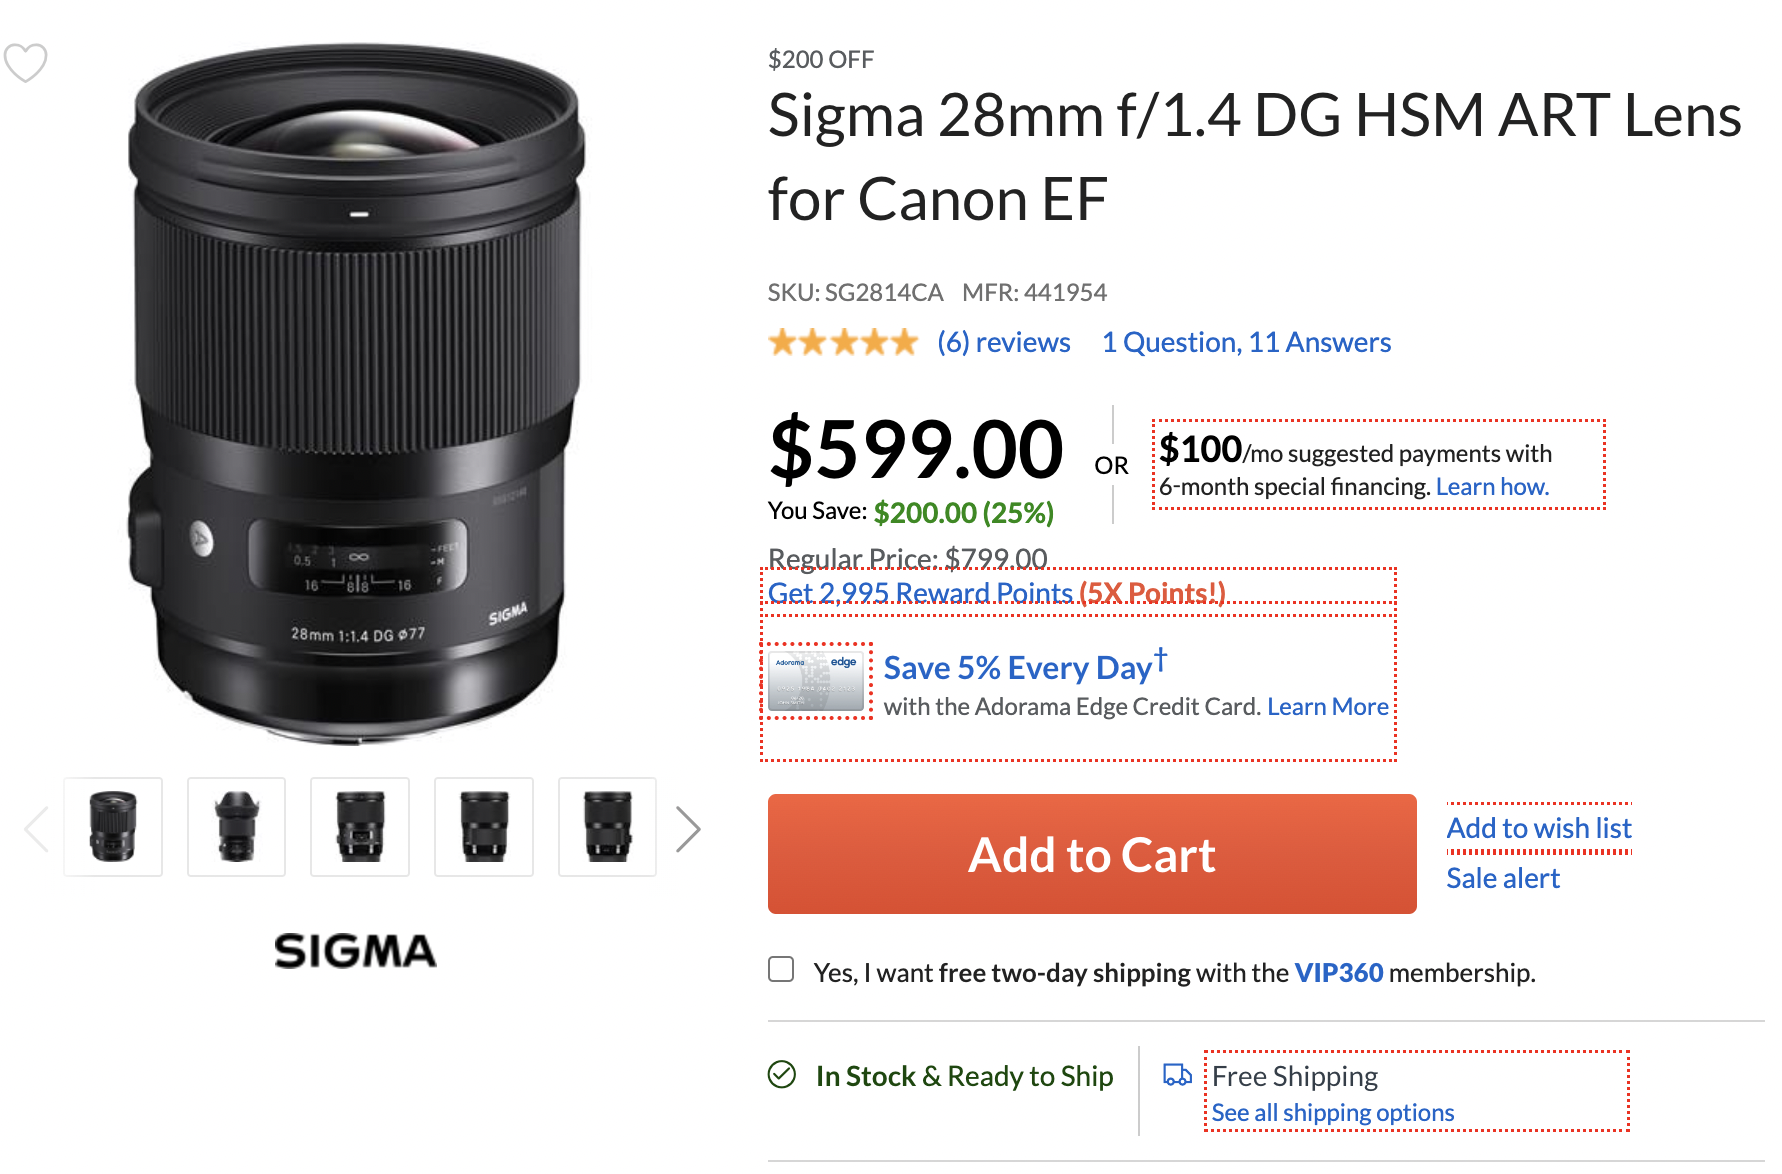The width and height of the screenshot is (1782, 1174).
Task: Open the fifth lens thumbnail
Action: (607, 827)
